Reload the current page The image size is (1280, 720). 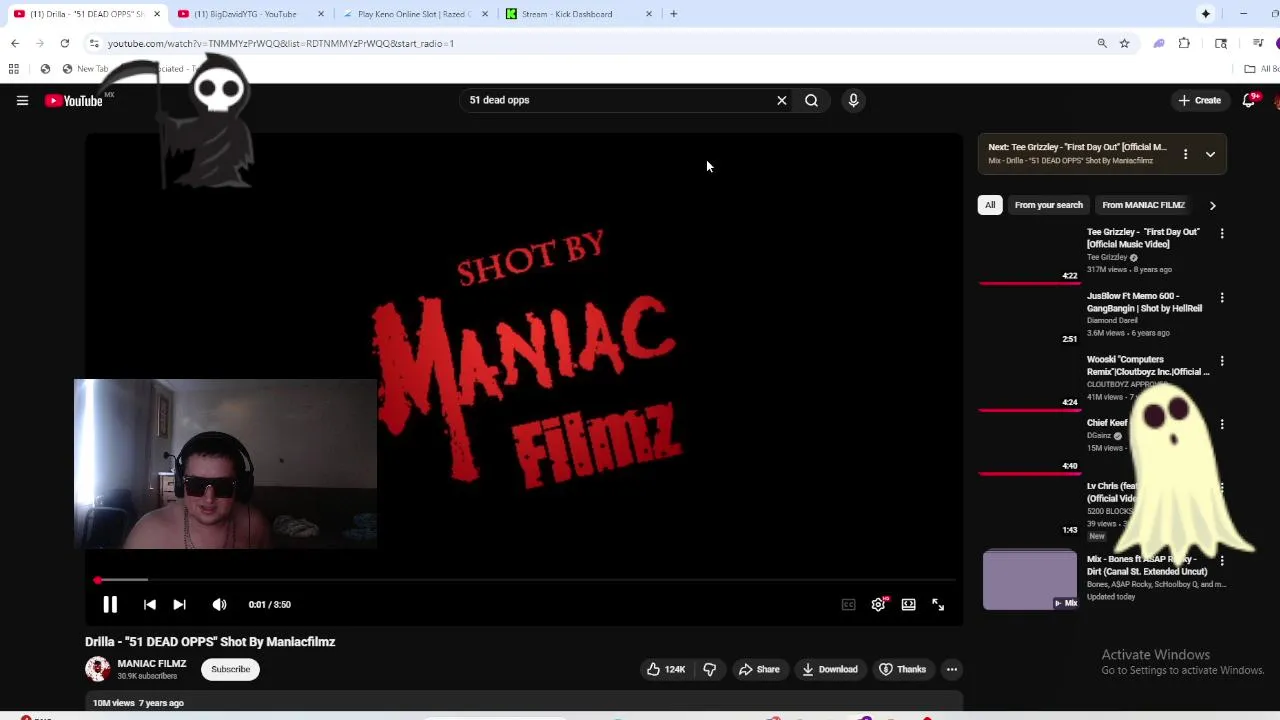tap(65, 43)
